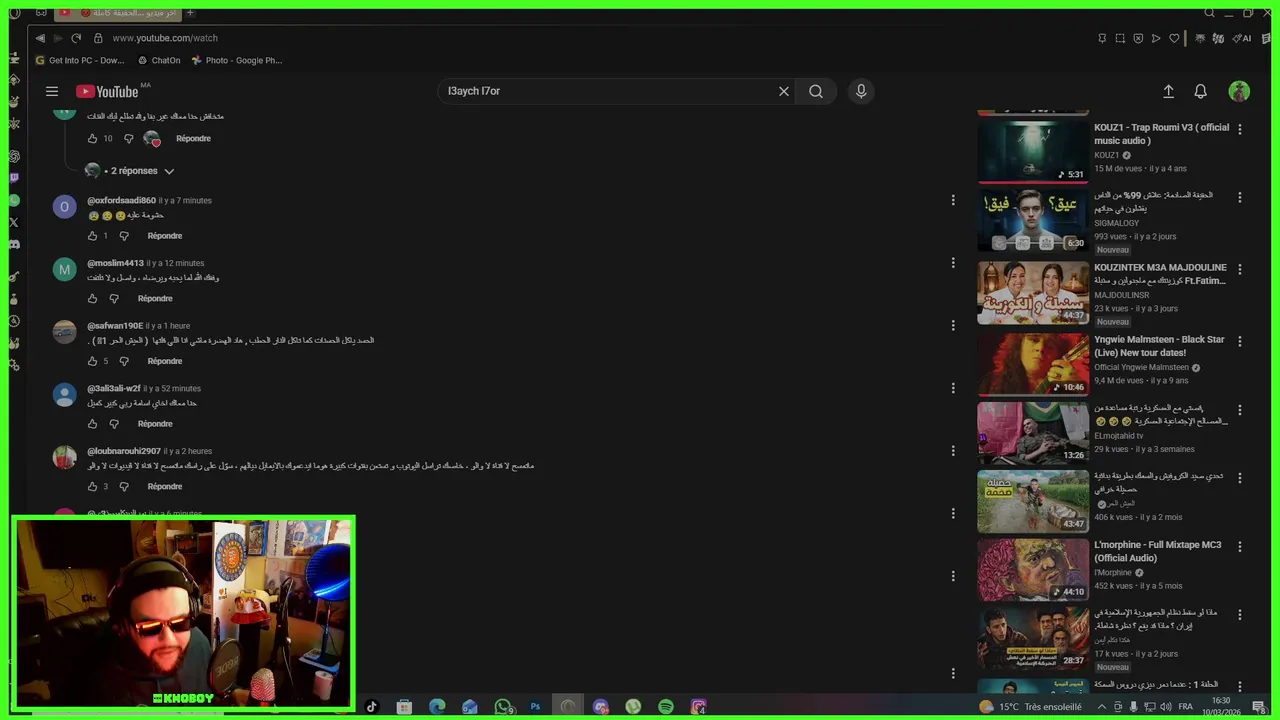Screen dimensions: 1280x720
Task: Open a new browser tab with plus
Action: (190, 13)
